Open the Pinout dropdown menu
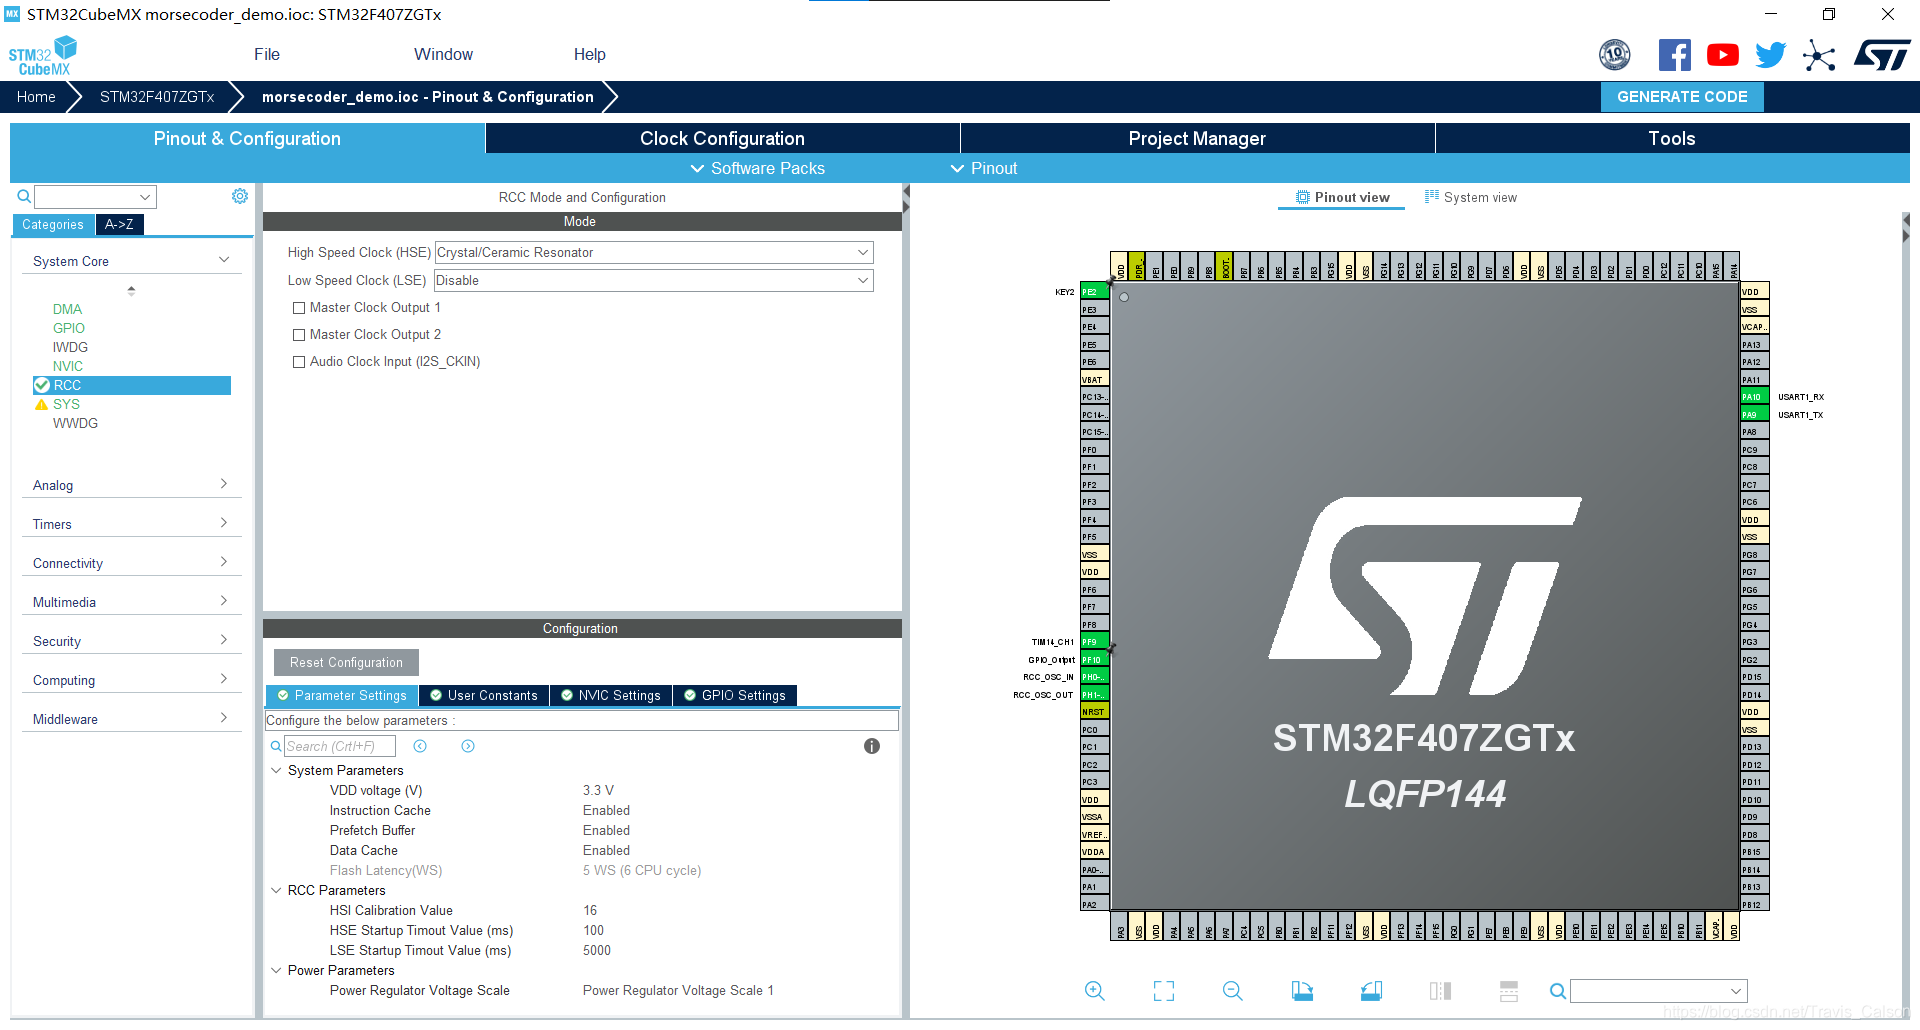Screen dimensions: 1920x1030 (x=984, y=168)
